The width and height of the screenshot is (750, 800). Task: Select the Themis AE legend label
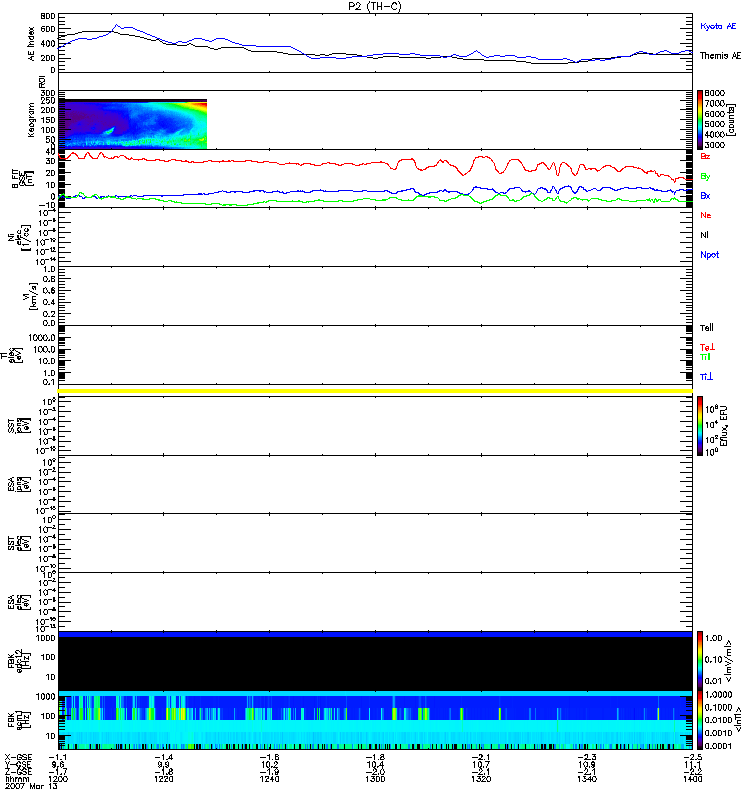point(720,56)
